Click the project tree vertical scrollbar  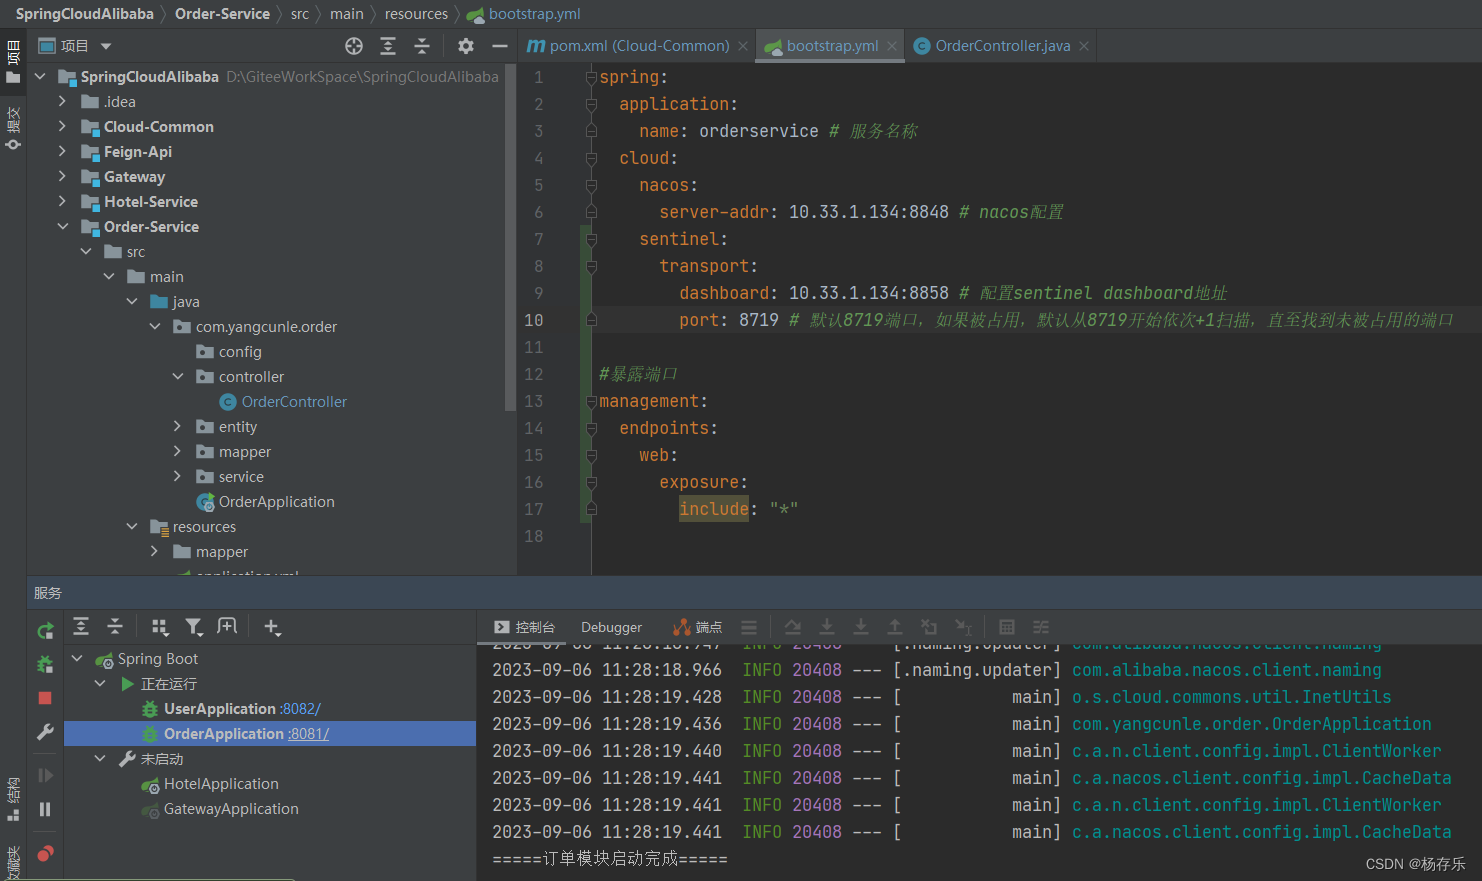[x=511, y=238]
